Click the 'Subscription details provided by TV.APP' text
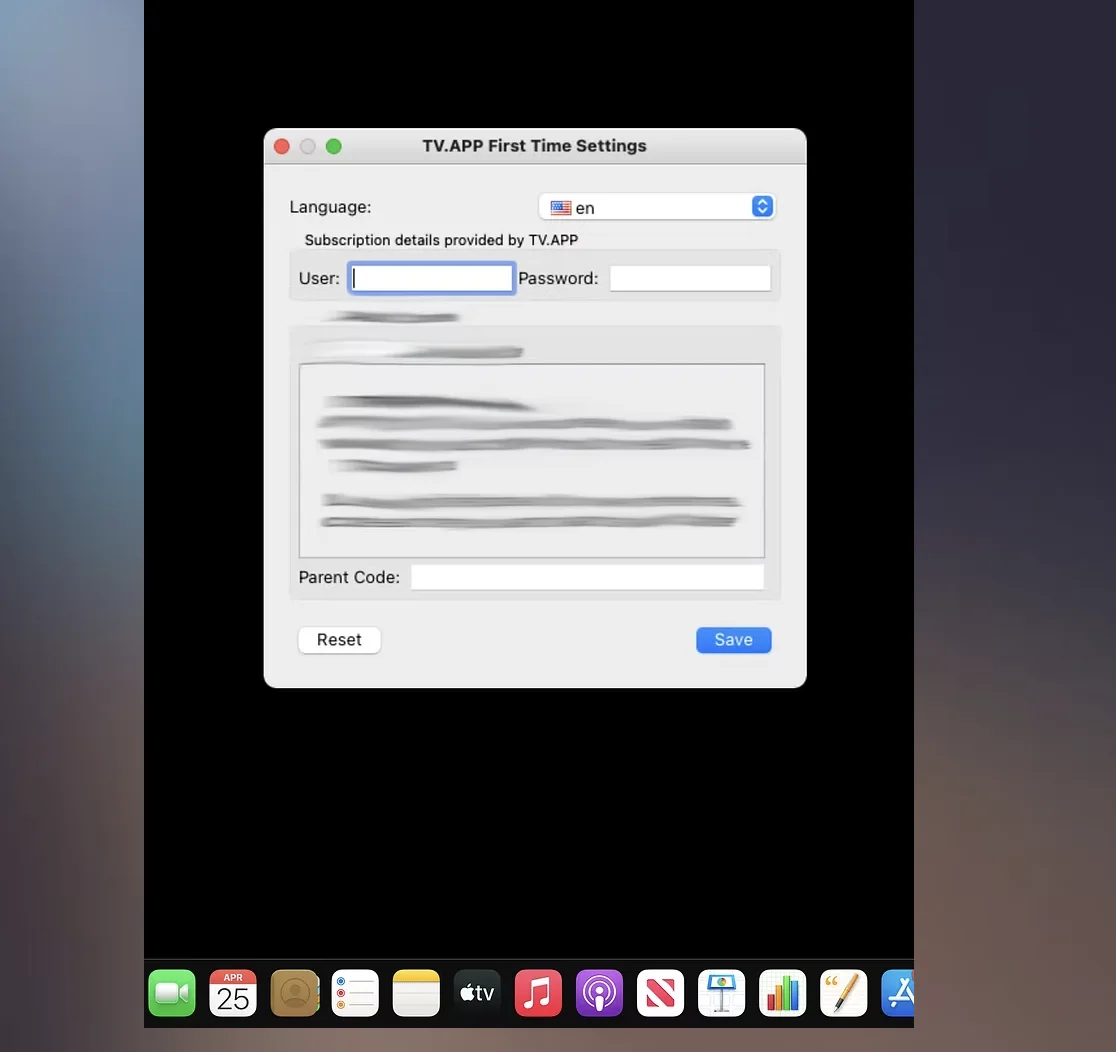 441,241
